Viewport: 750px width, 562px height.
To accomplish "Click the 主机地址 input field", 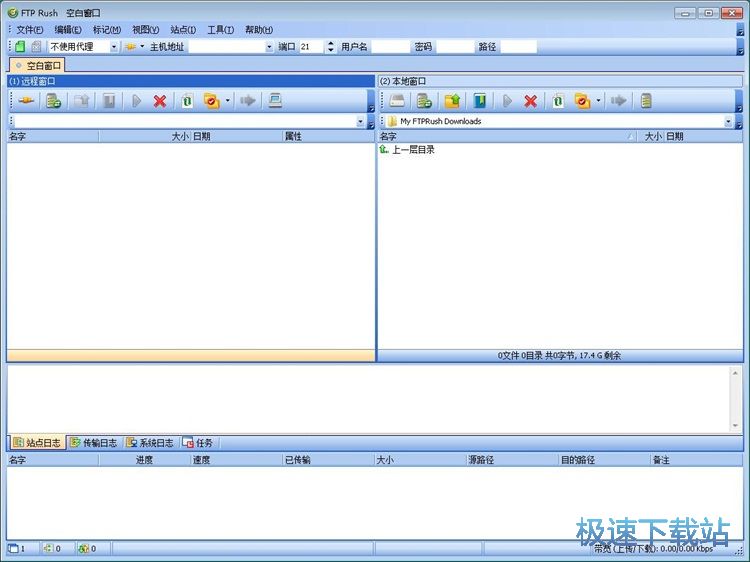I will tap(227, 47).
